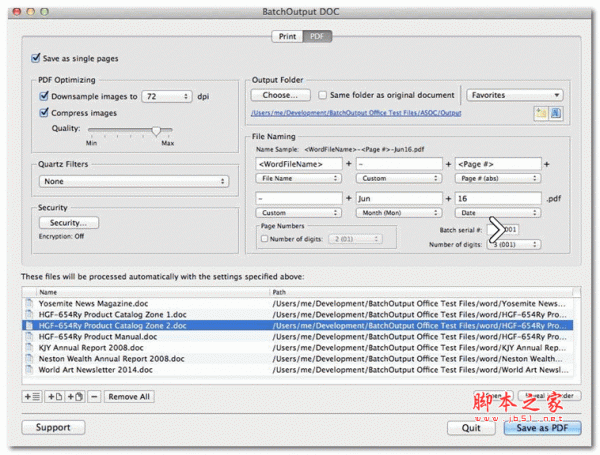Click the add list of files icon
This screenshot has height=455, width=600.
(32, 396)
